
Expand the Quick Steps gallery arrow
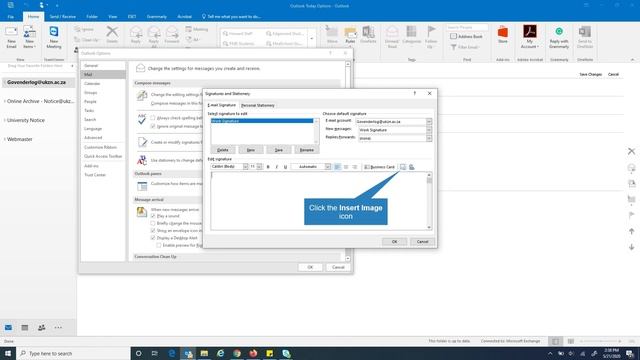(312, 39)
